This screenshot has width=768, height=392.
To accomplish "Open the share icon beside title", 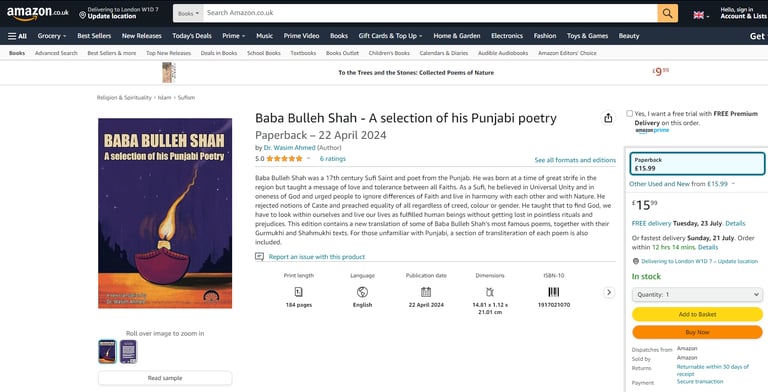I will tap(608, 118).
